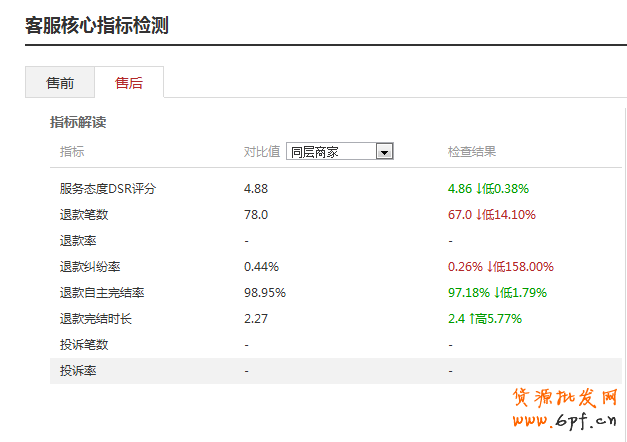Click the red 0.26% 低158.00% result

click(500, 266)
